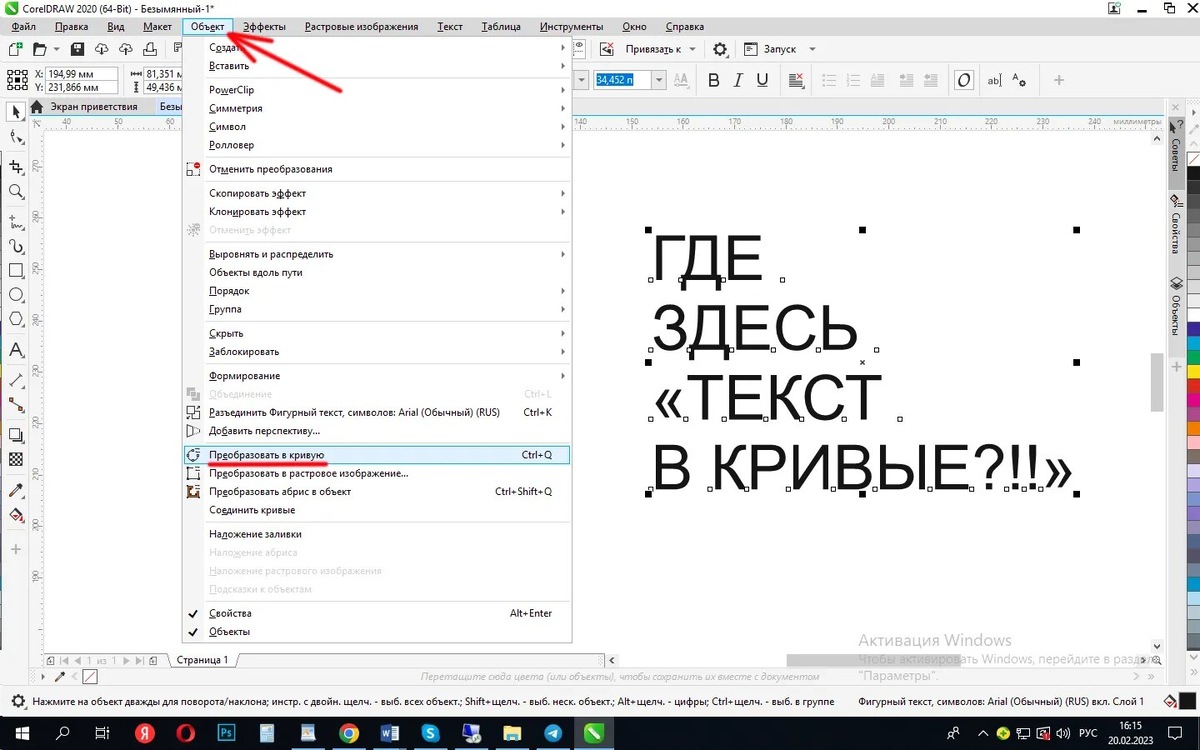
Task: Click the Print icon
Action: tap(152, 49)
